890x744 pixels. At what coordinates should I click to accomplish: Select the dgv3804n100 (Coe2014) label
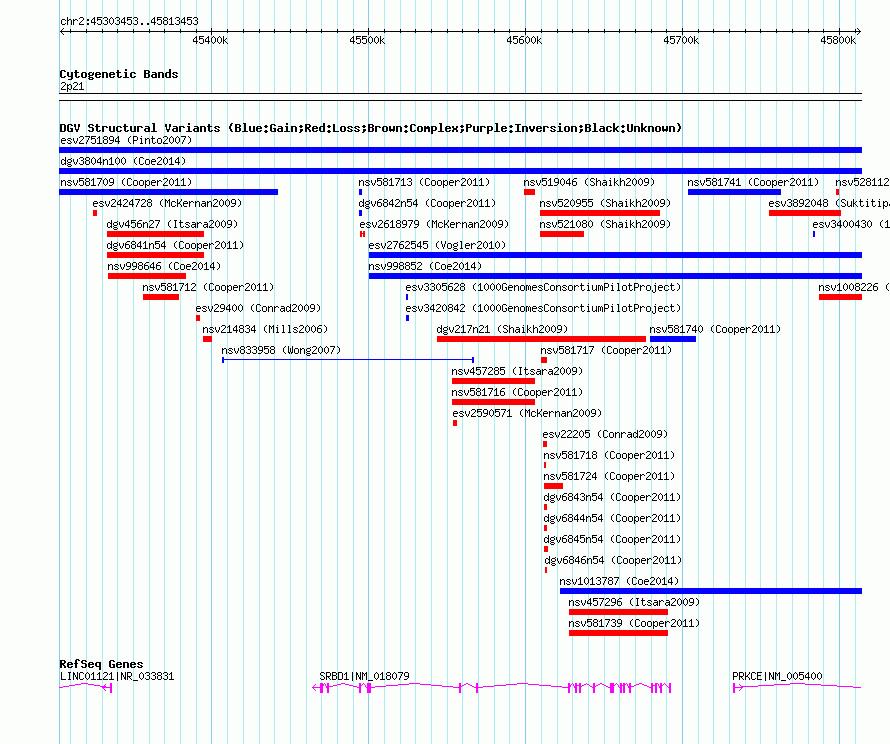[123, 161]
